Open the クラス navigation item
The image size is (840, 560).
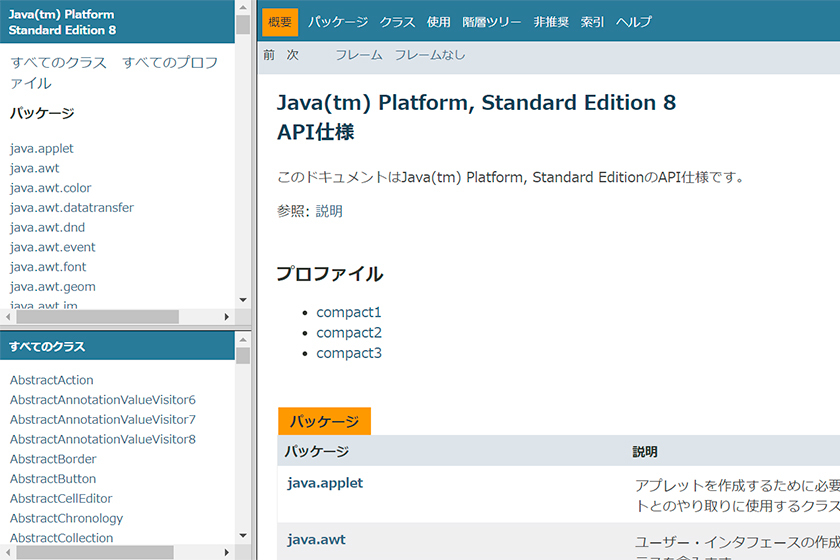click(x=397, y=22)
